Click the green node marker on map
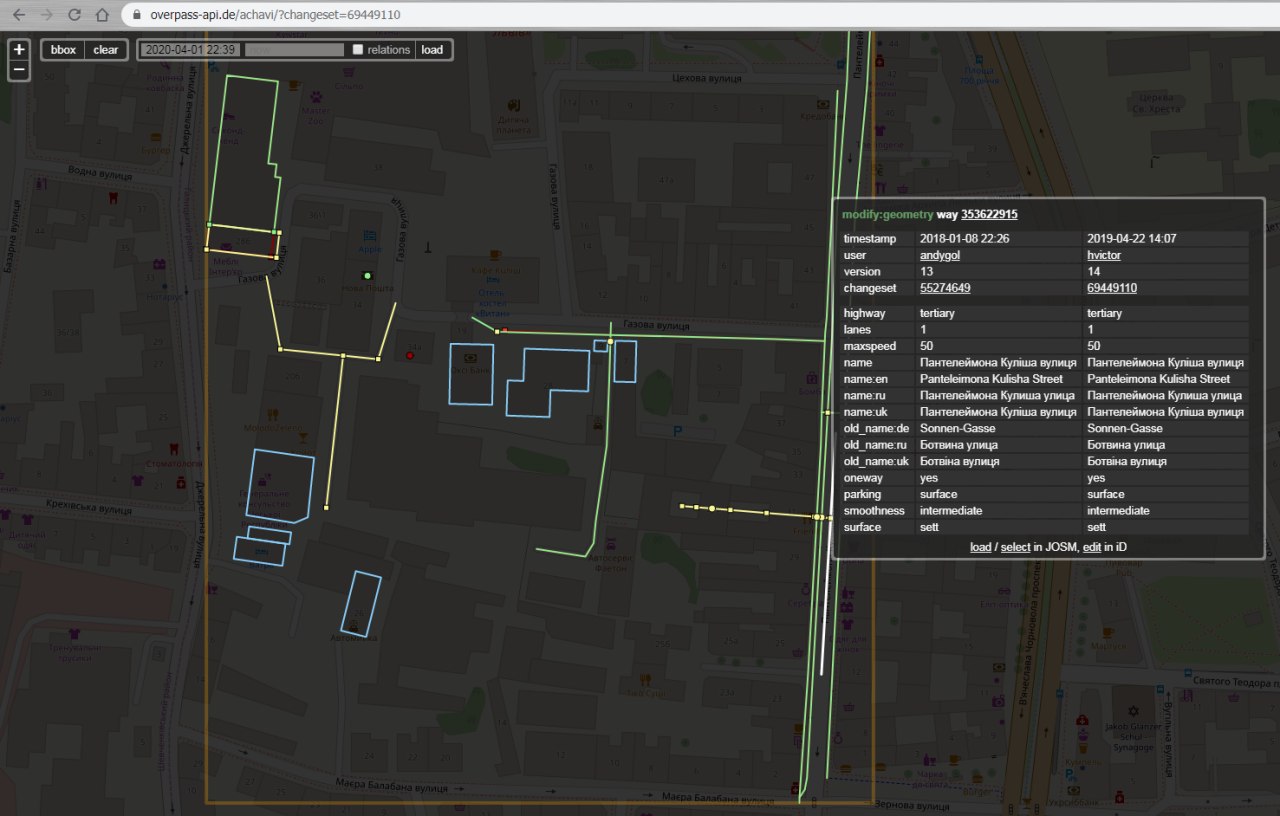This screenshot has height=816, width=1280. click(368, 275)
